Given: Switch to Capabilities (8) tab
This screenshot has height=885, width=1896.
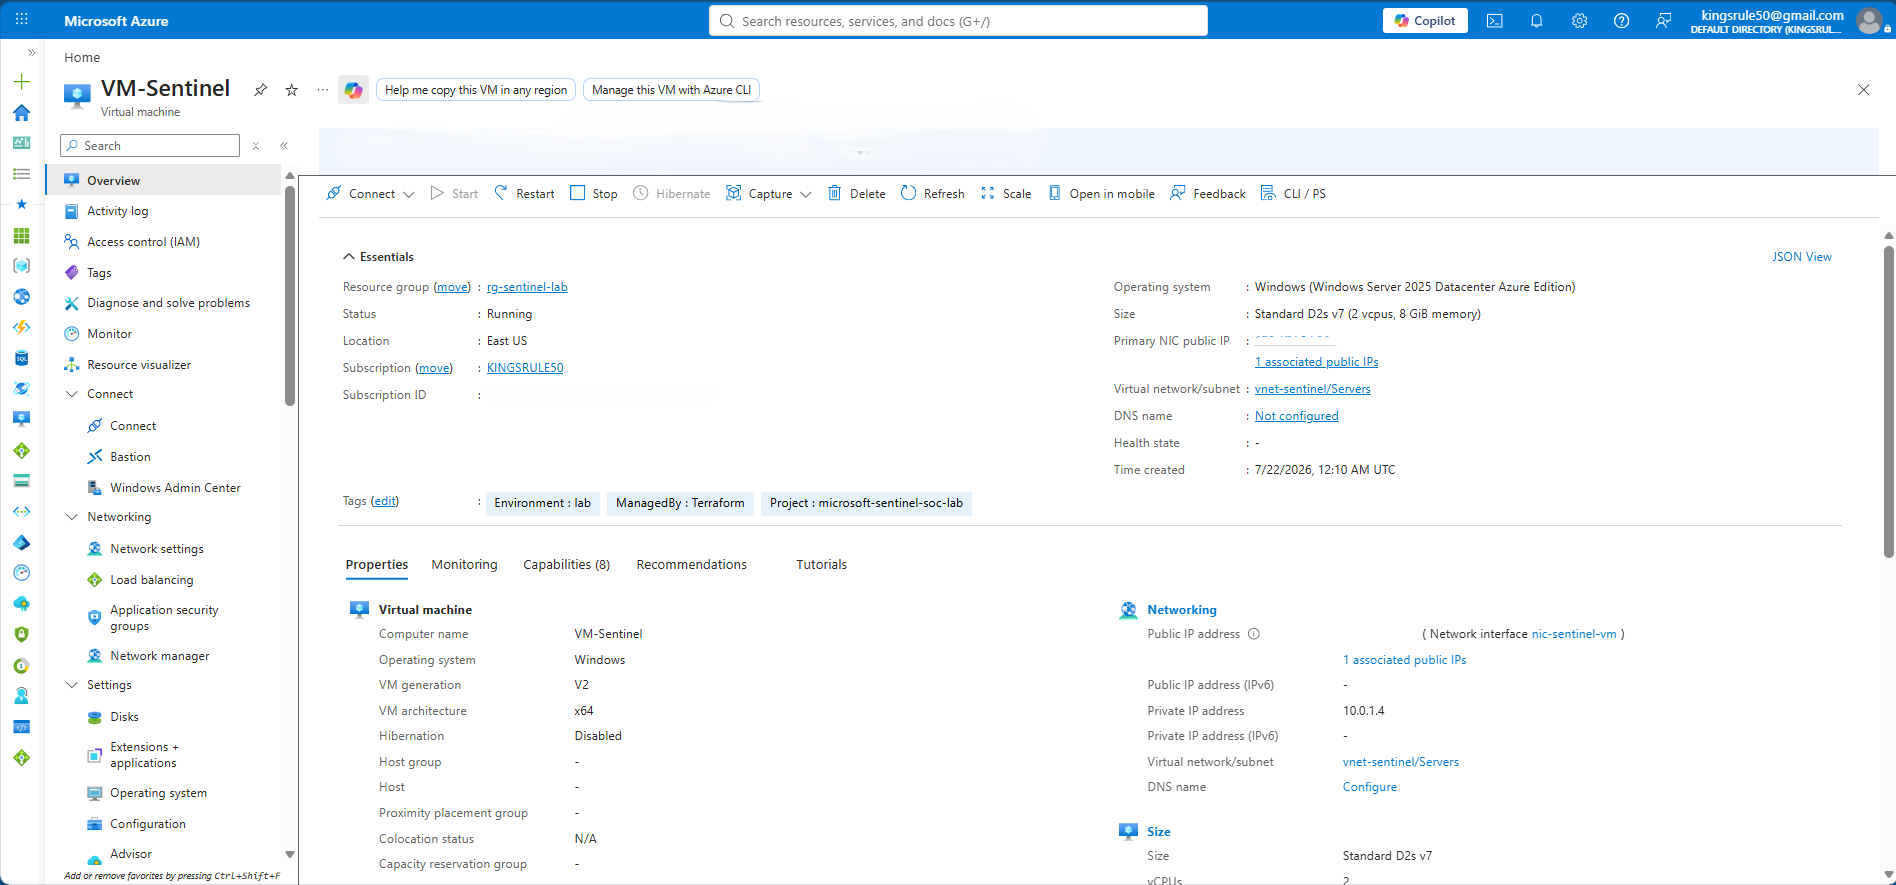Looking at the screenshot, I should pos(567,565).
